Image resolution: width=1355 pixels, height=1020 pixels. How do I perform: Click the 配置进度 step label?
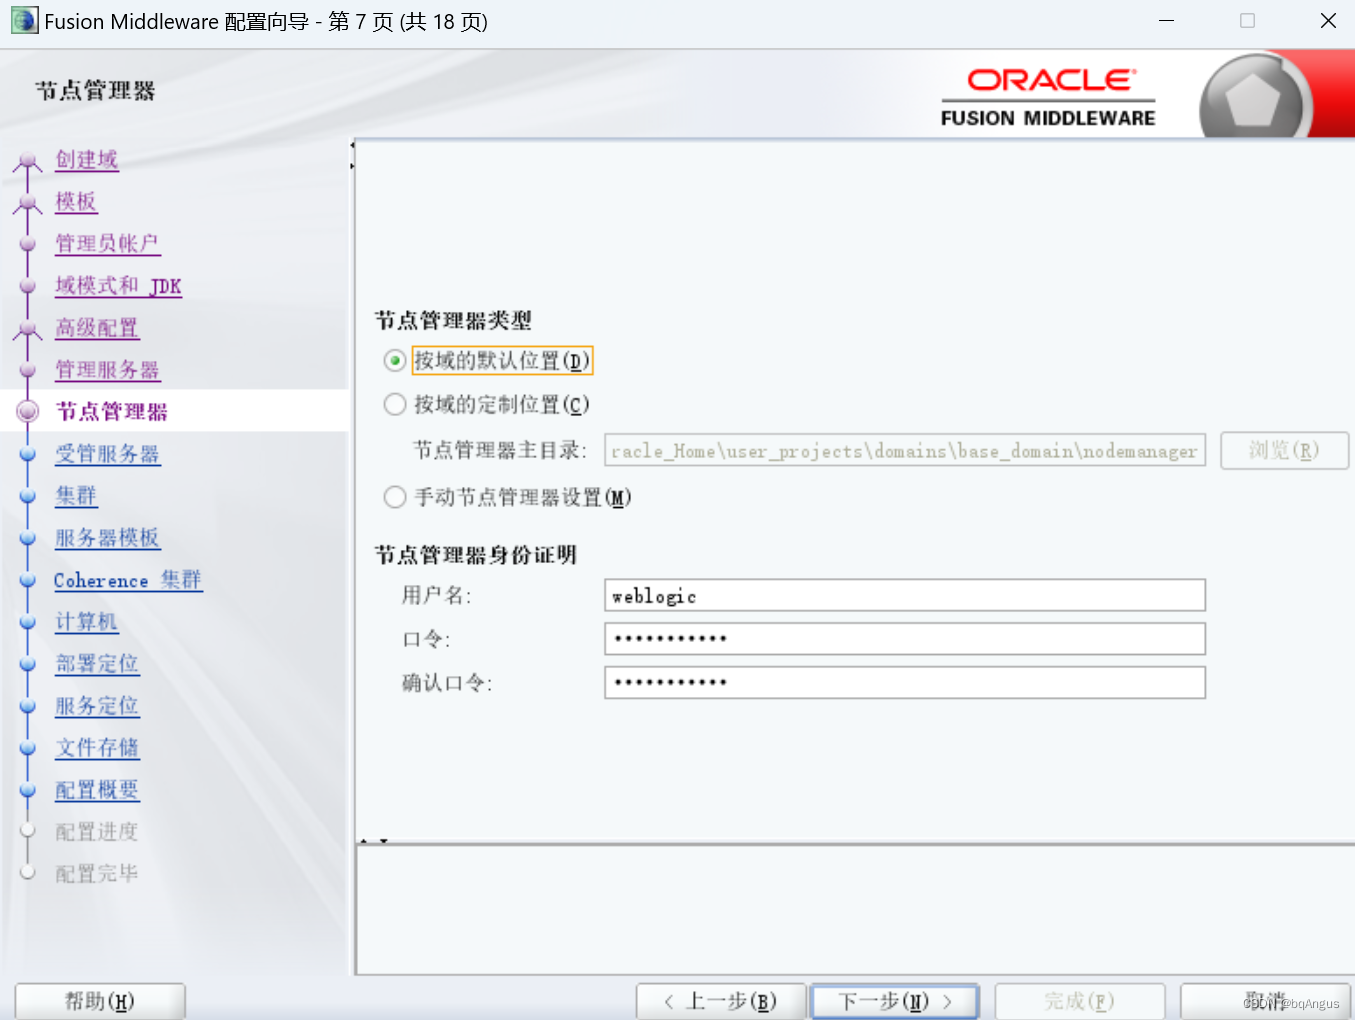point(97,832)
